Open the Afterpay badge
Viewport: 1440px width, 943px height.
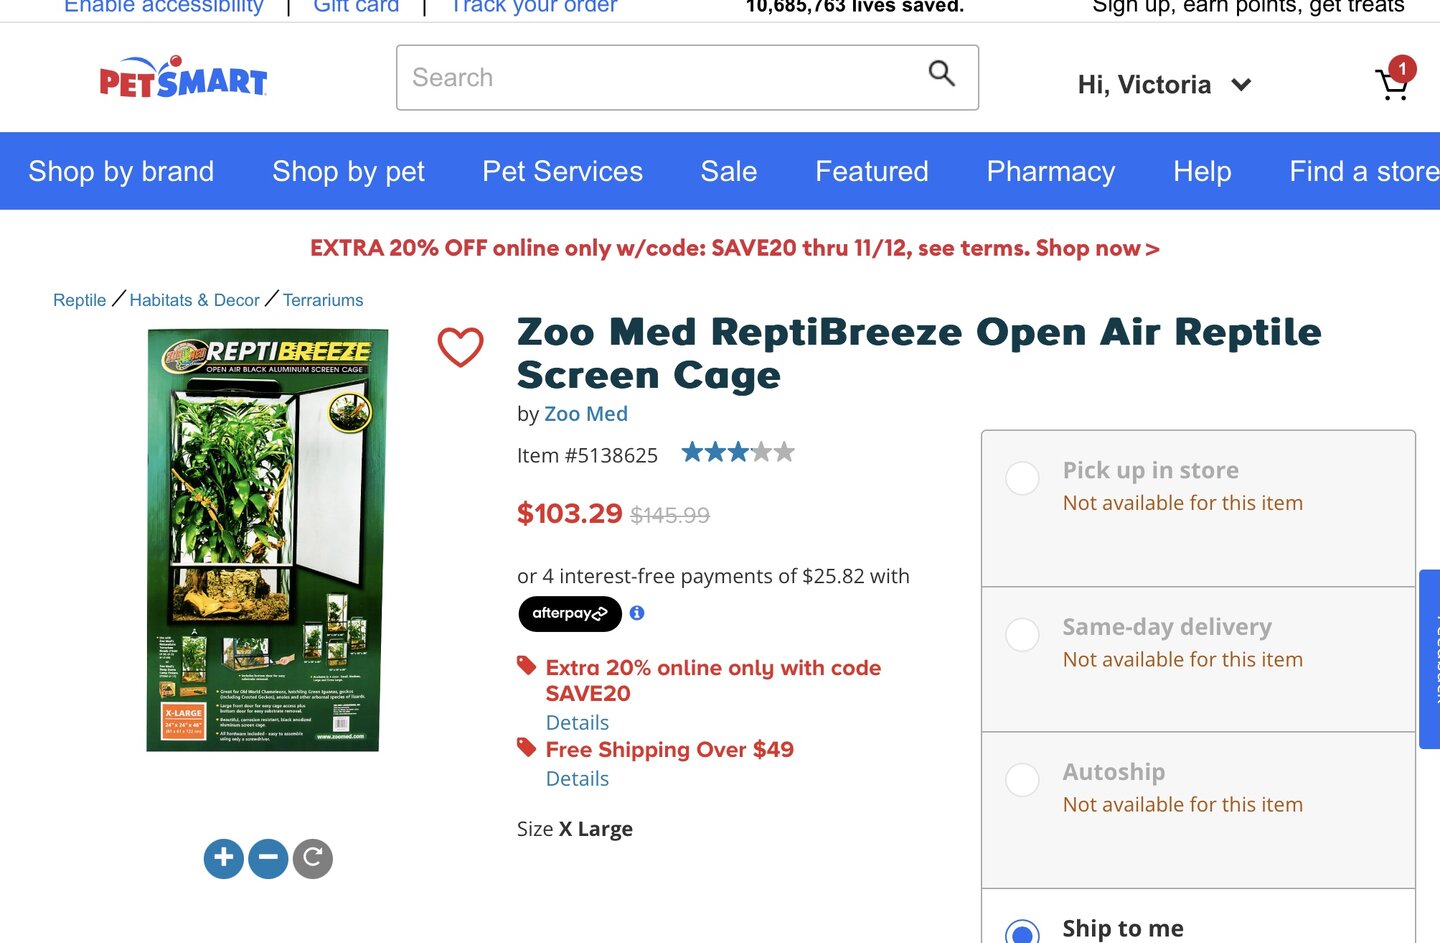pos(569,613)
